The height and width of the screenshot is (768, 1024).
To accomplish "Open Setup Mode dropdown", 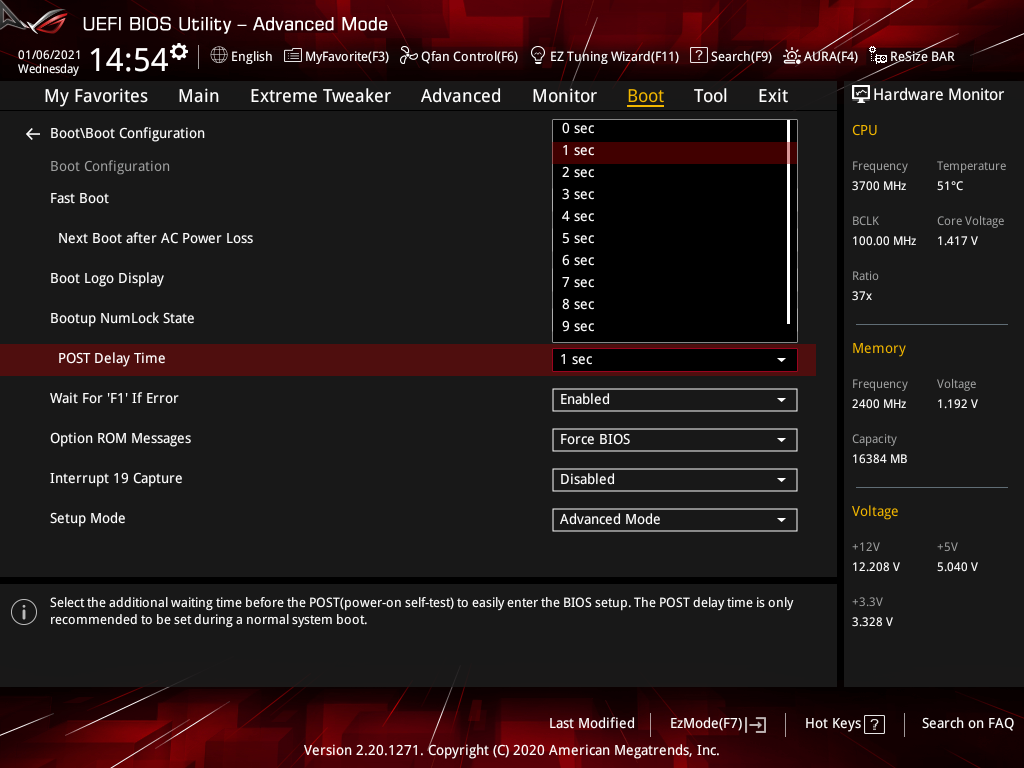I will point(675,520).
